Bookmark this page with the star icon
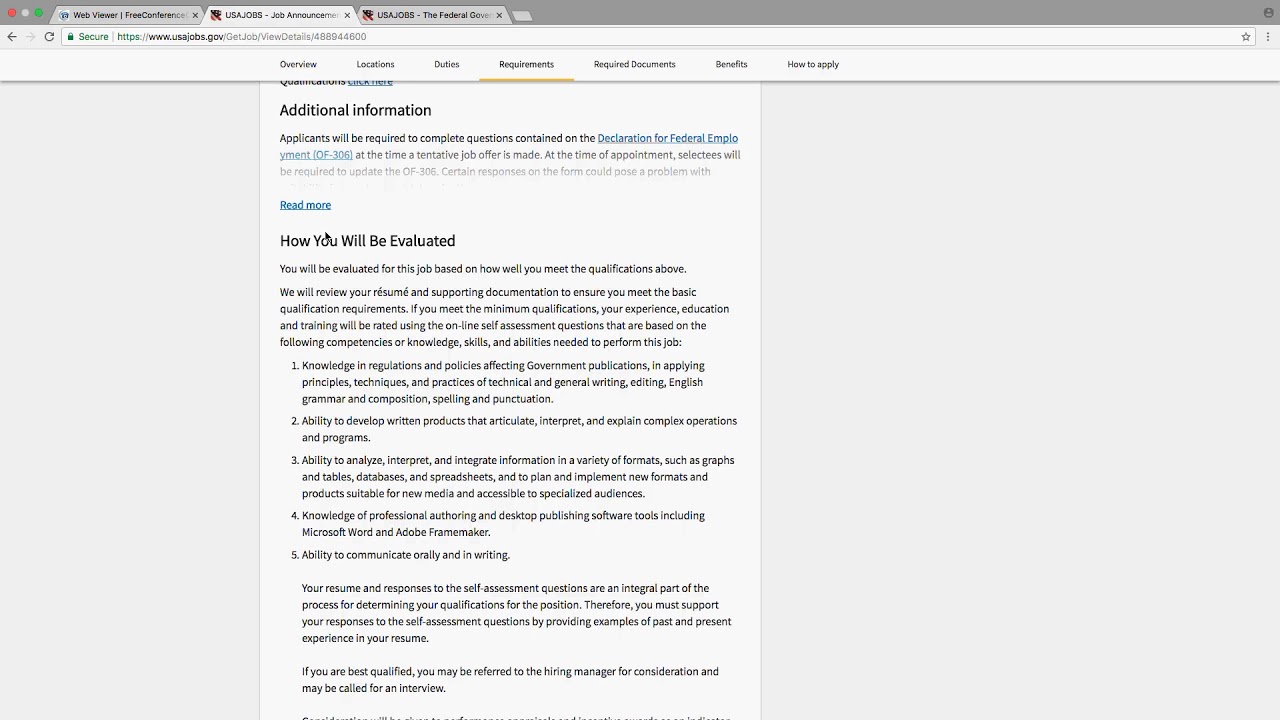Viewport: 1280px width, 720px height. (1246, 37)
